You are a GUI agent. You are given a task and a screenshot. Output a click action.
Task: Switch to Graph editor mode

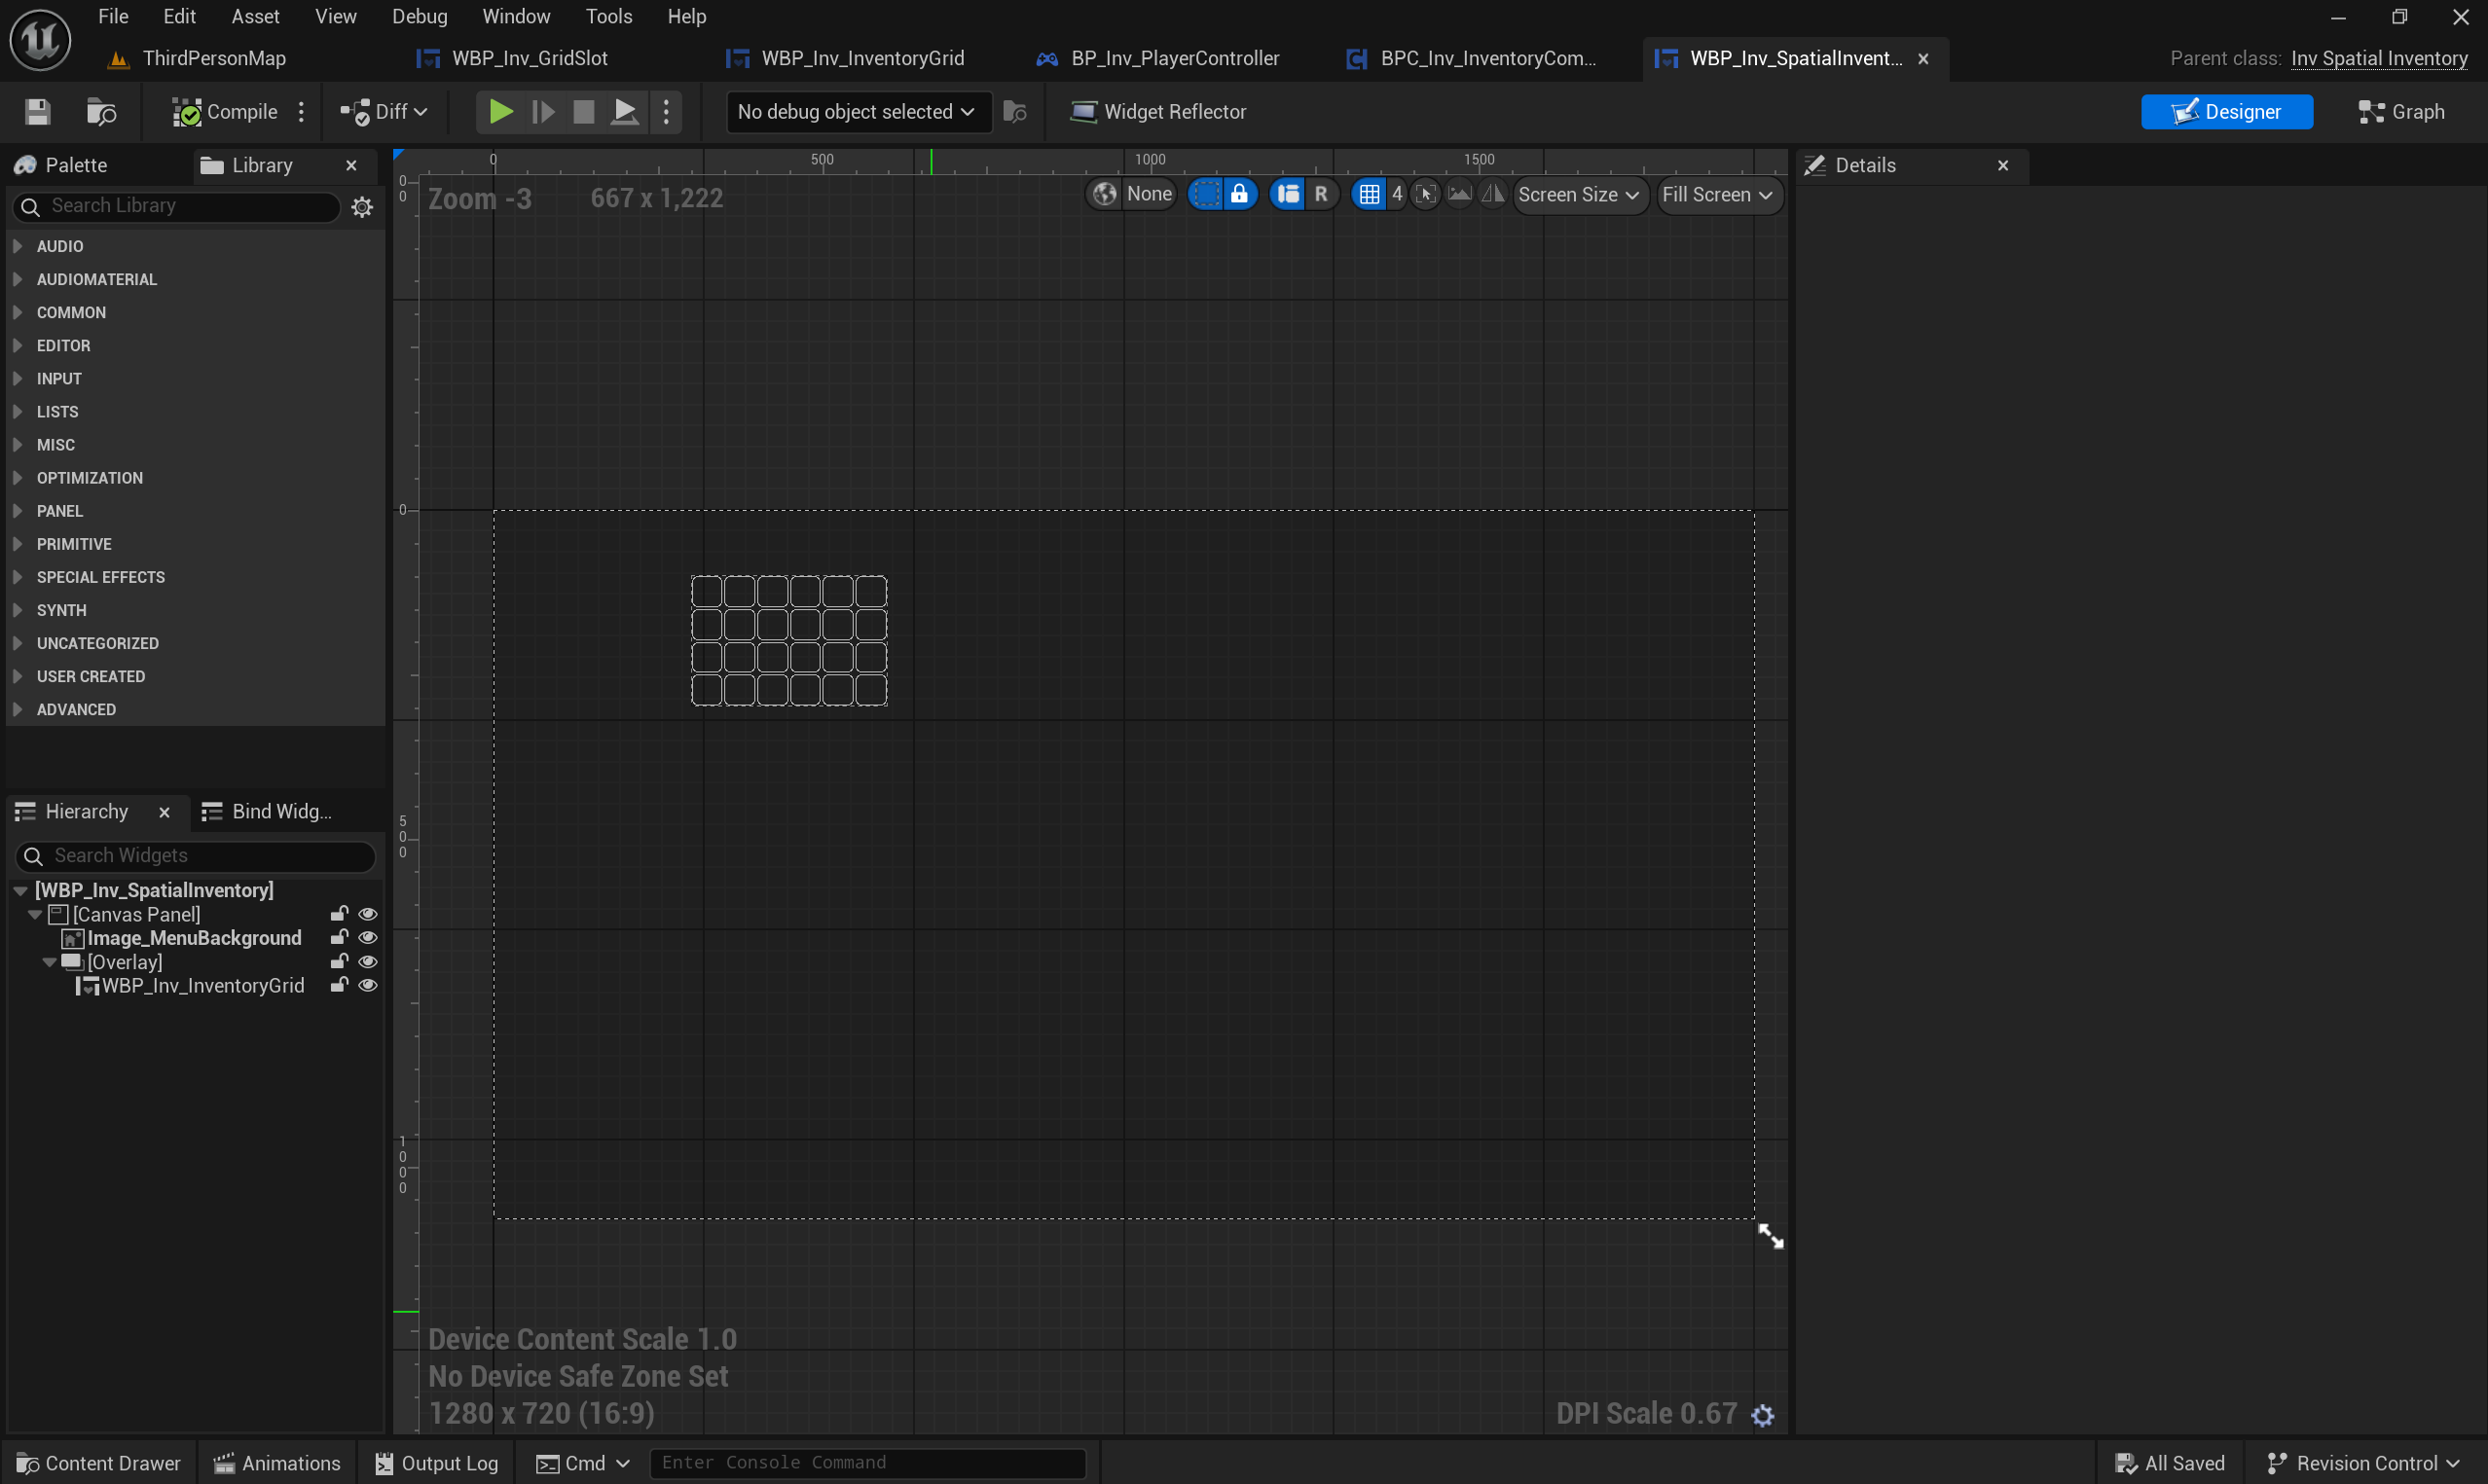(2401, 112)
